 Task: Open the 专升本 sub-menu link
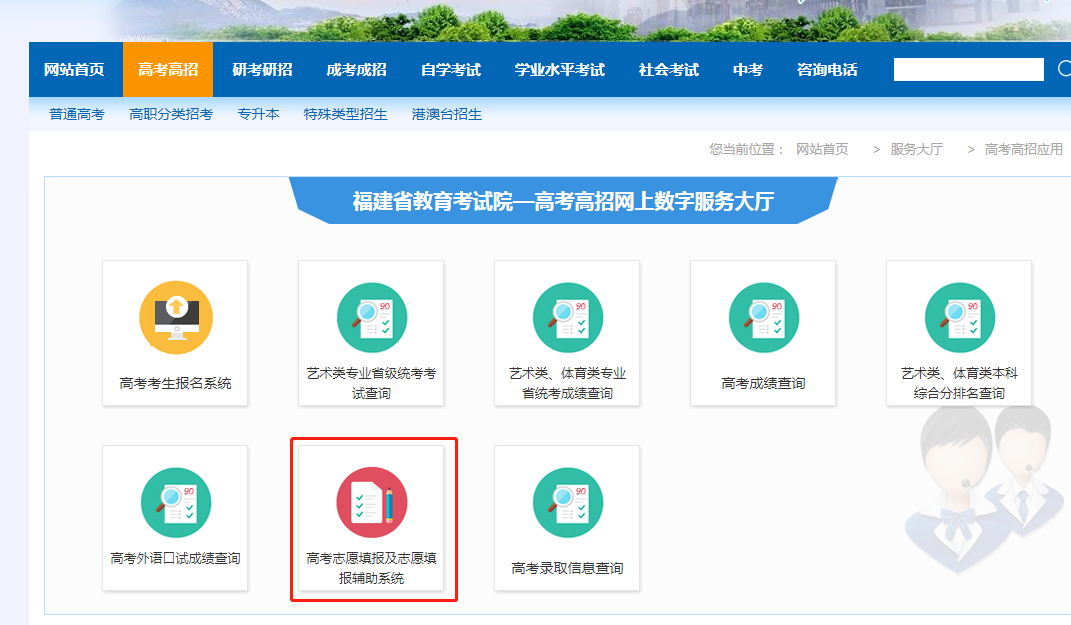point(258,114)
